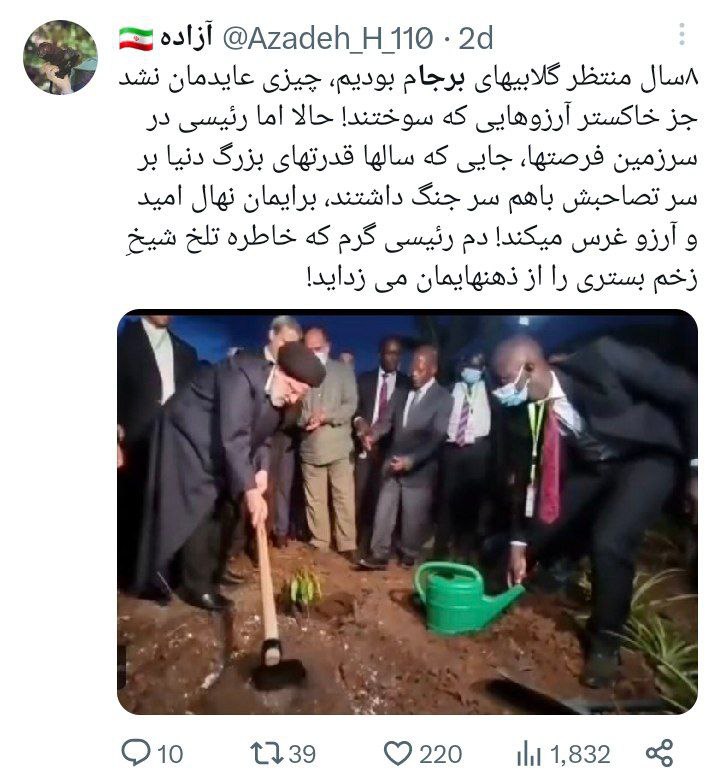Open view analytics bar chart icon
Viewport: 720px width, 774px height.
coord(529,754)
